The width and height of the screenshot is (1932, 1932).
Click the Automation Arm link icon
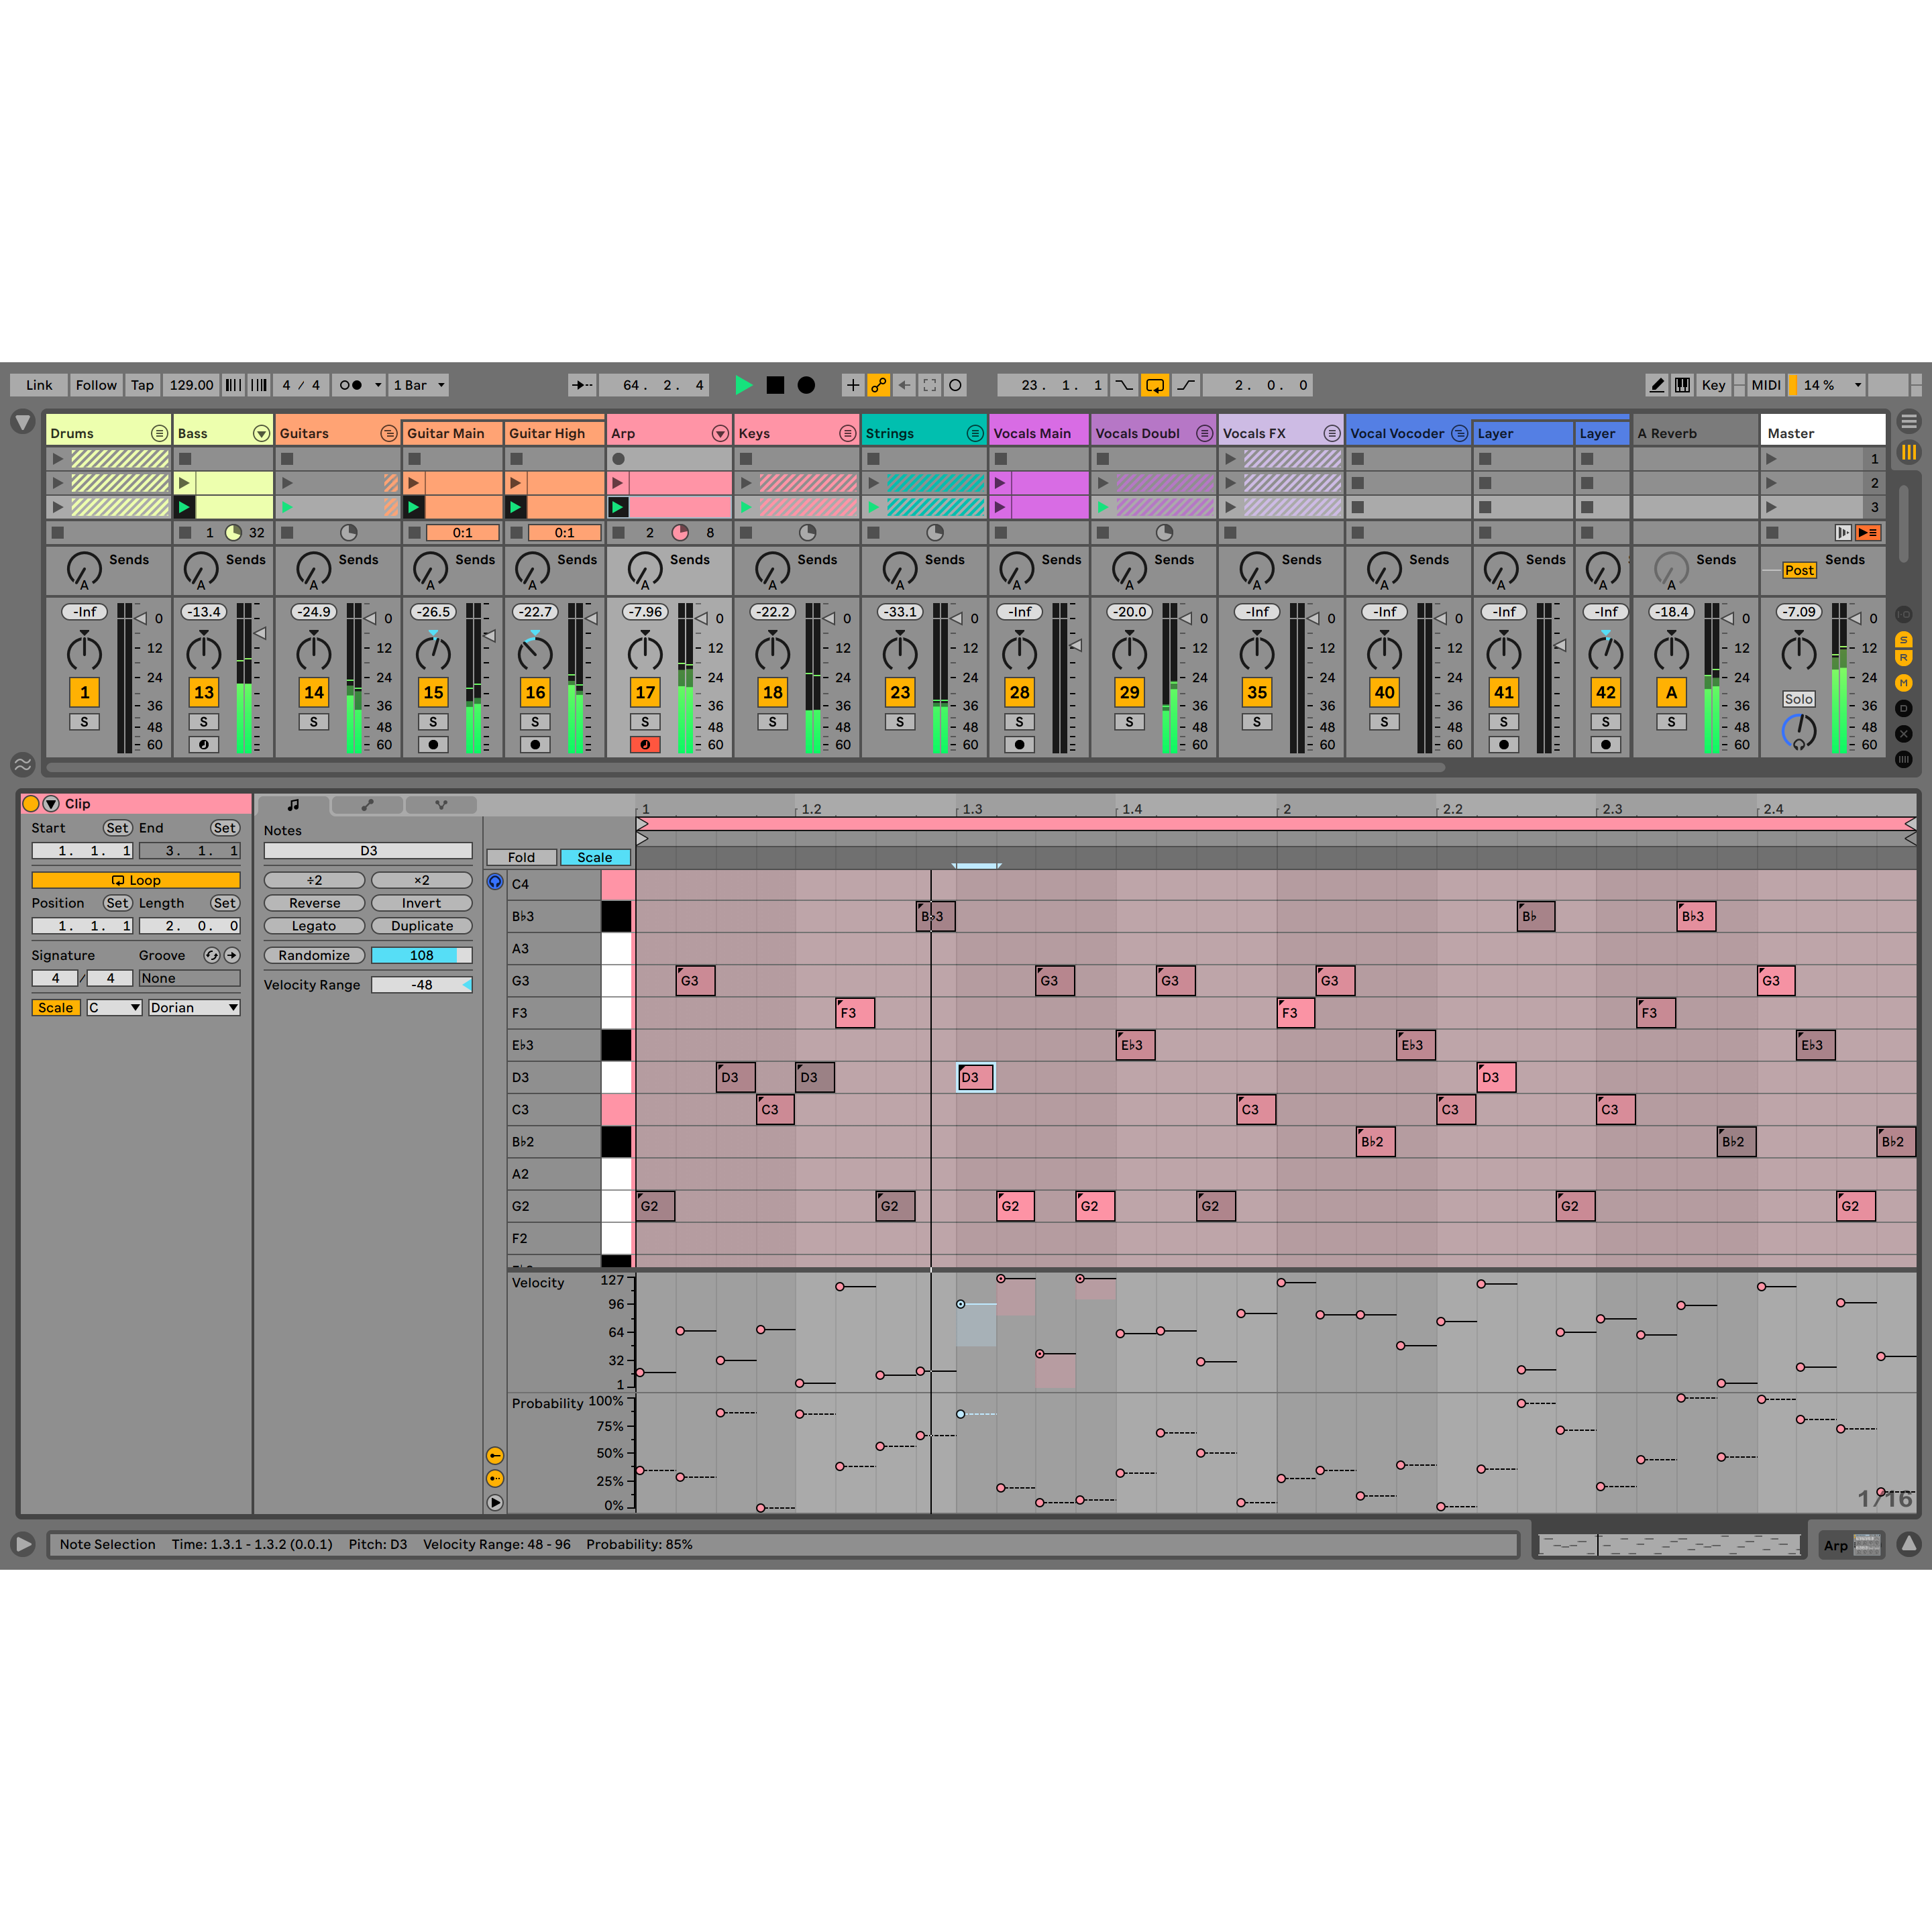(878, 385)
